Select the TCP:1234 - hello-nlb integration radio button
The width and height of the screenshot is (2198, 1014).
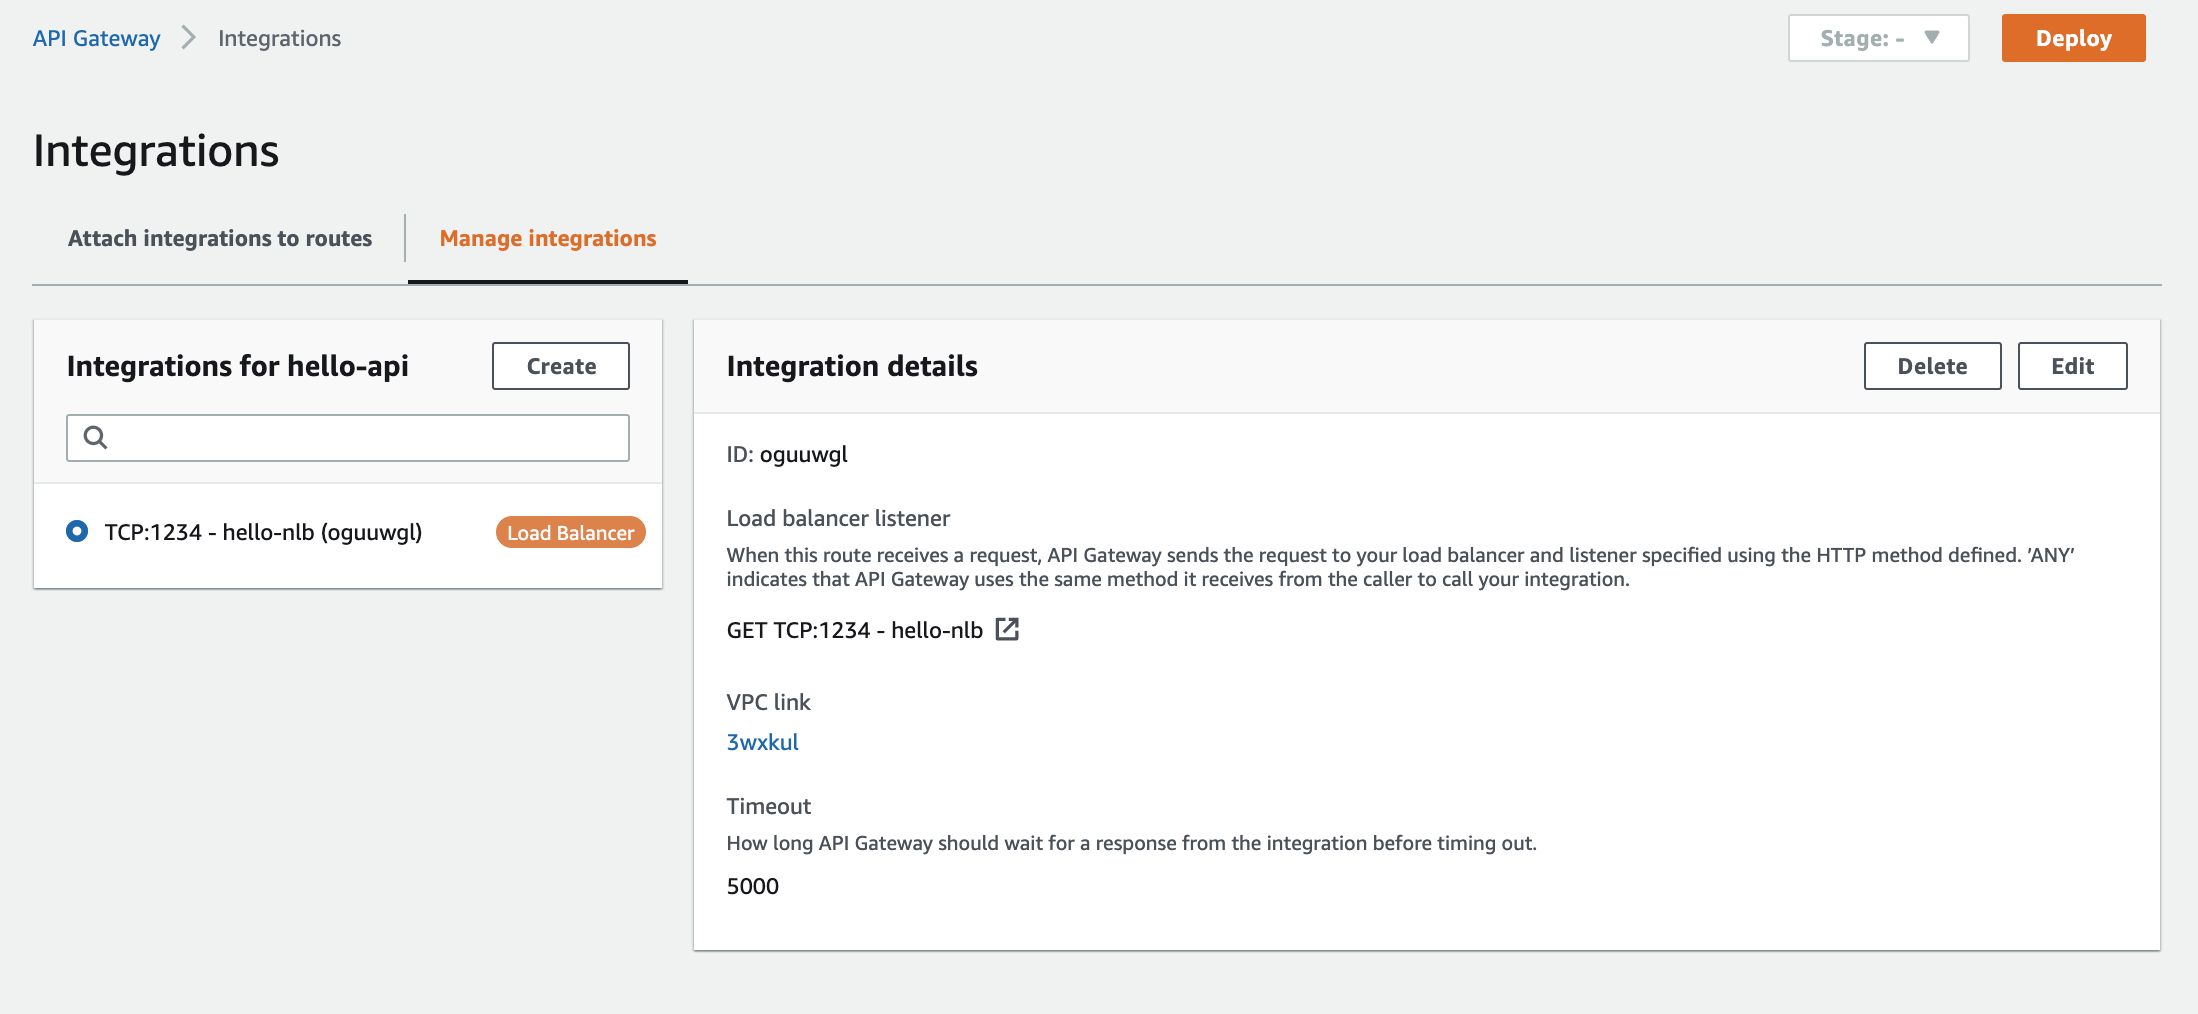(77, 532)
